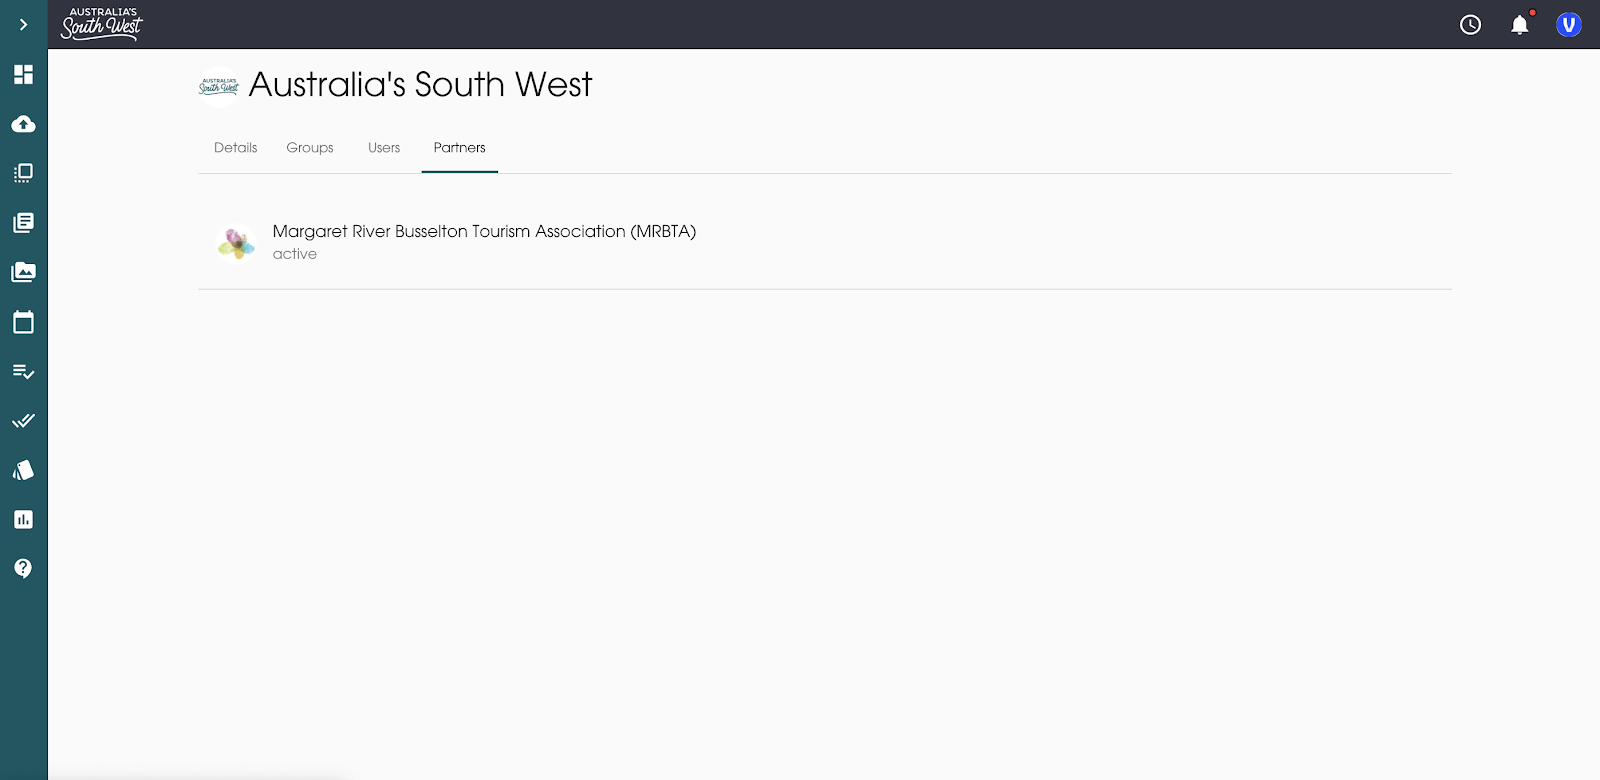The width and height of the screenshot is (1600, 780).
Task: Open the calendar icon in sidebar
Action: click(23, 322)
